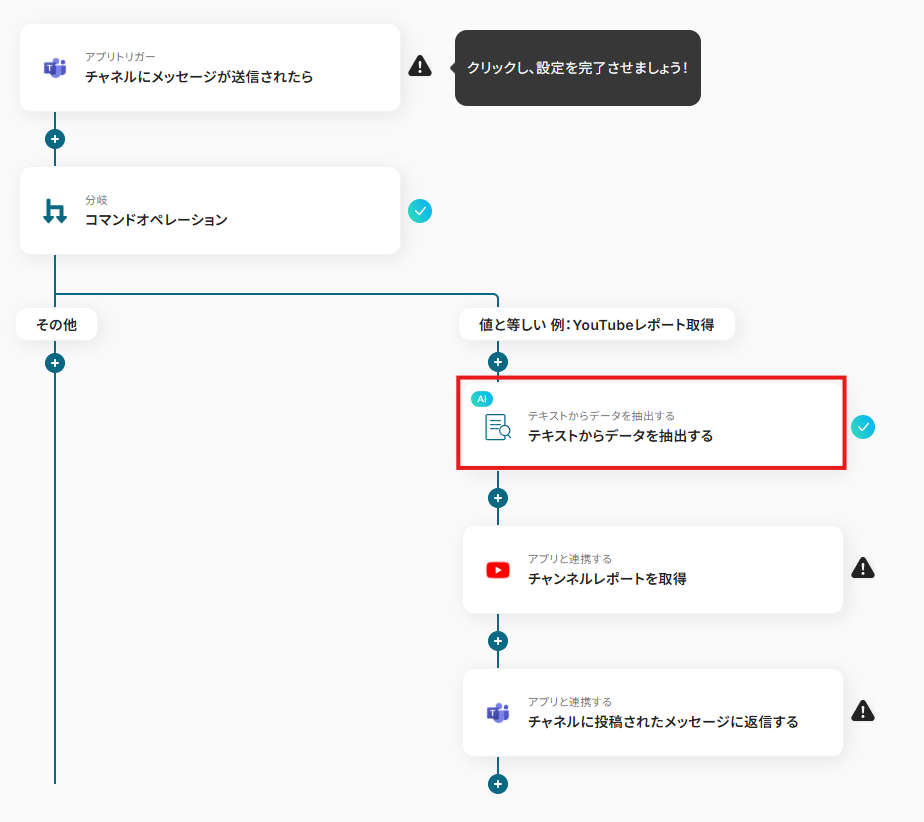Add a step under the その他 branch

55,363
